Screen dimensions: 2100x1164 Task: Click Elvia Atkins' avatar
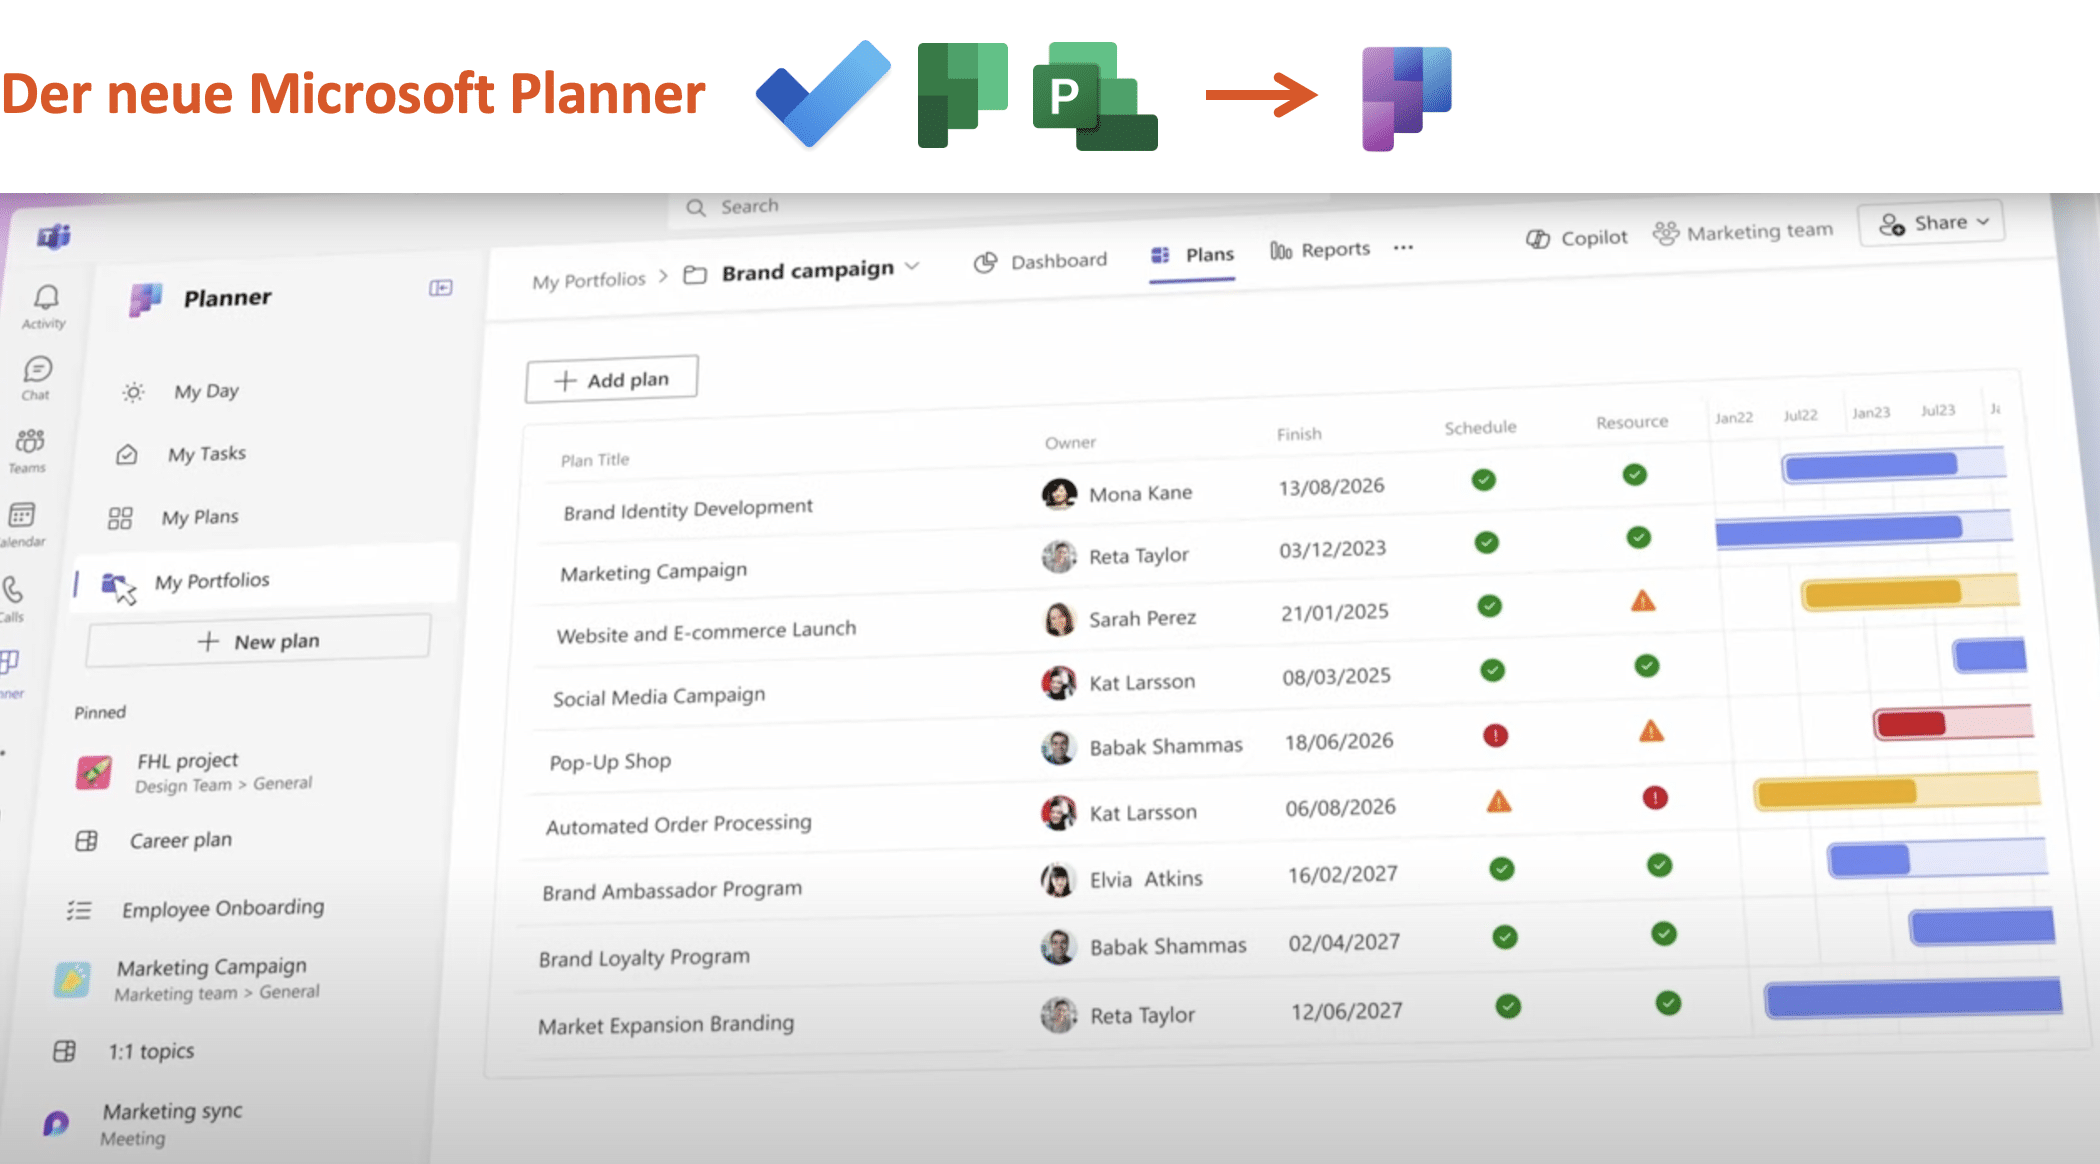[1058, 879]
